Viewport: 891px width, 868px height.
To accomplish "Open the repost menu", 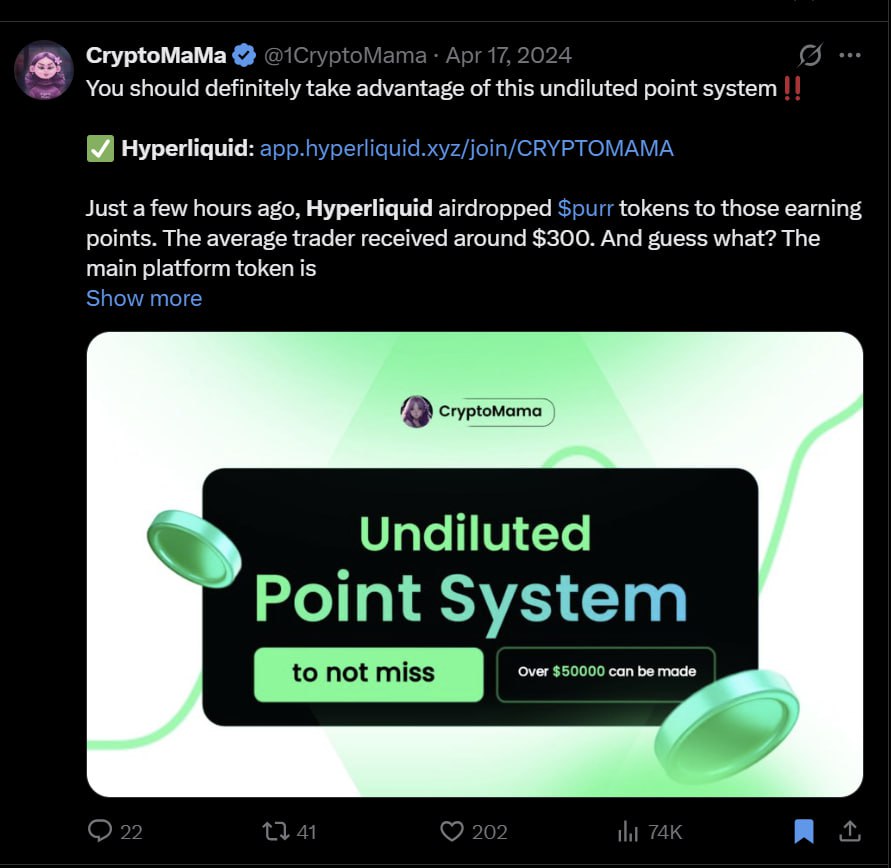I will [x=274, y=831].
